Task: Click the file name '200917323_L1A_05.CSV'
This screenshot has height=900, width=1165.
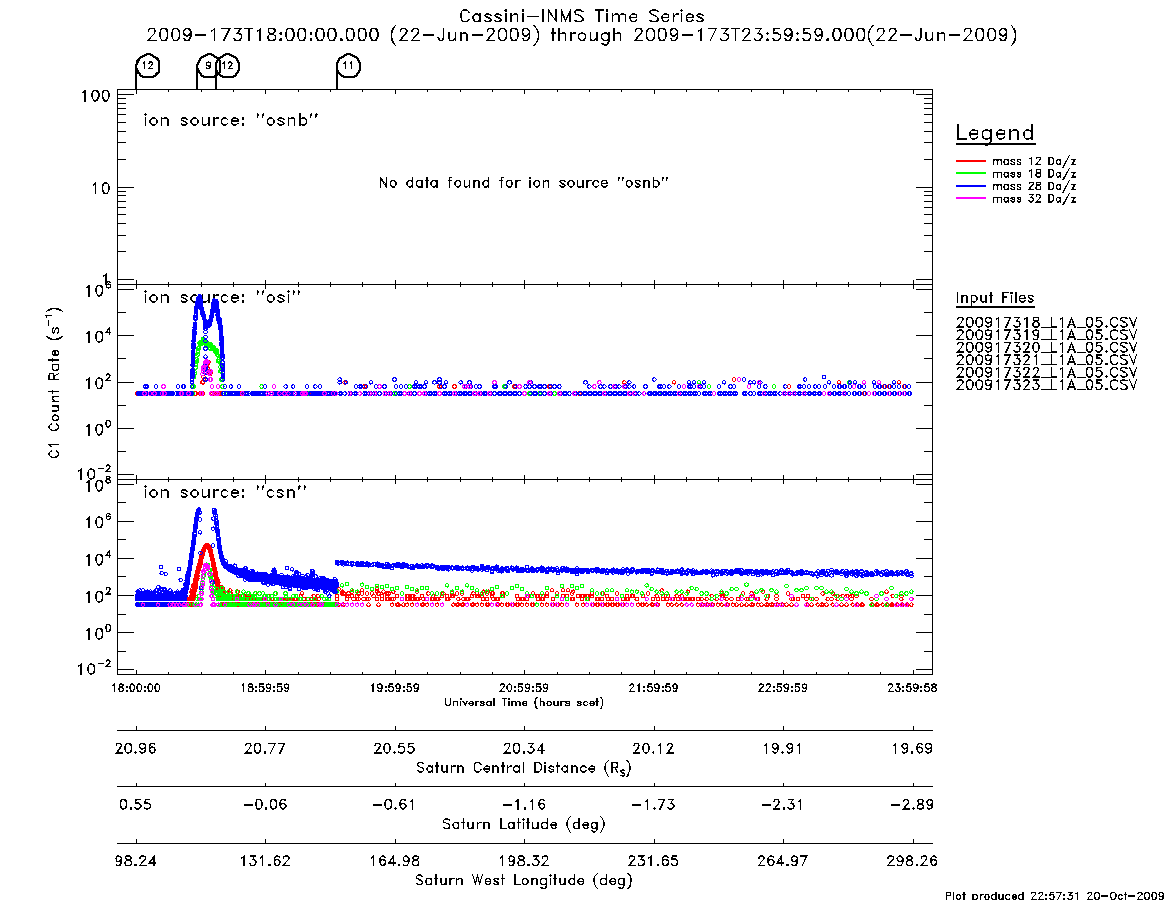Action: tap(1046, 385)
